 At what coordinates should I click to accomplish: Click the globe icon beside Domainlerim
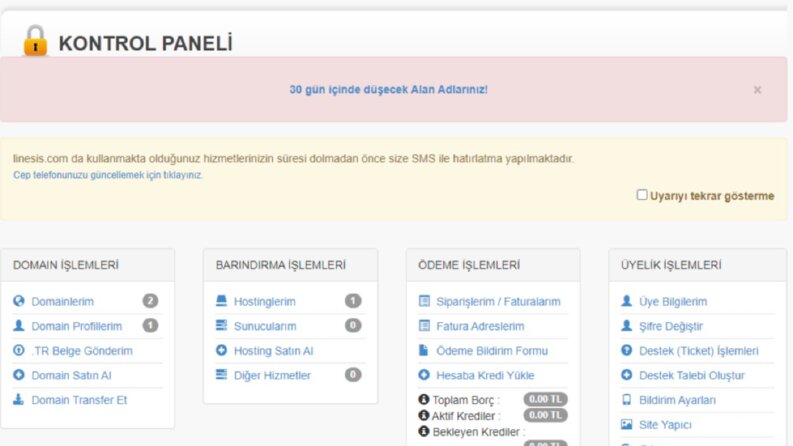coord(19,301)
